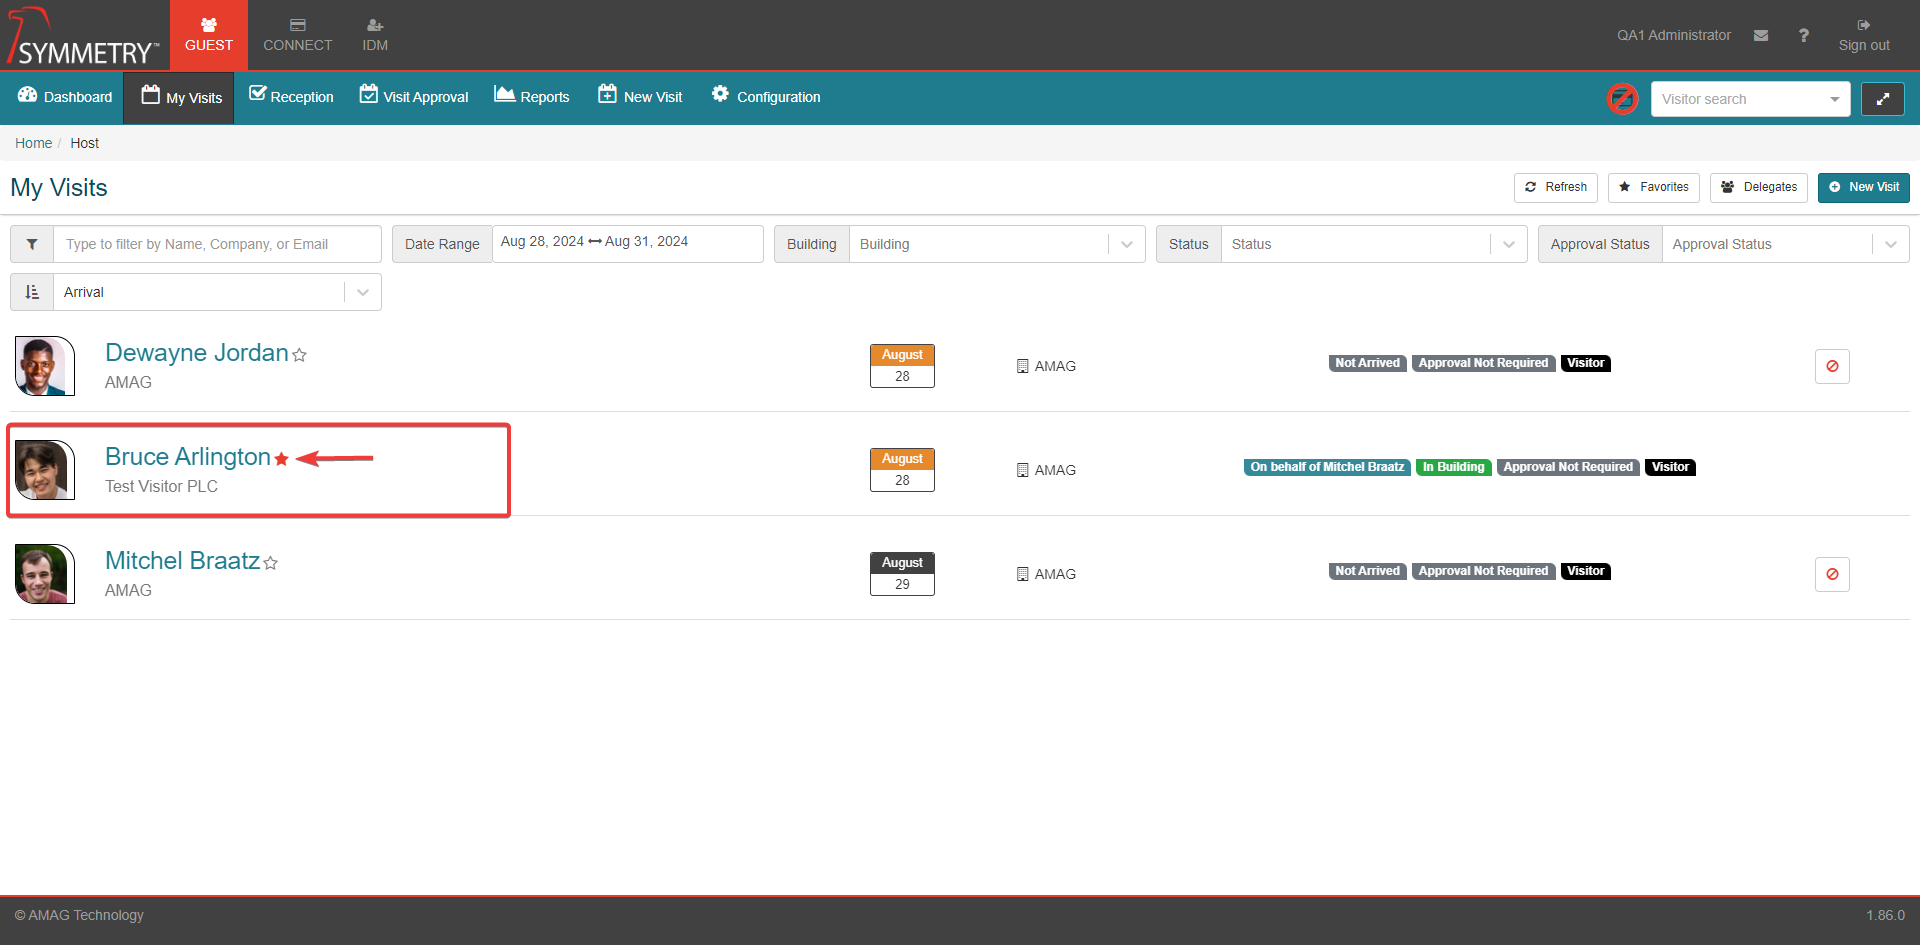Unfavorite Bruce Arlington via the red star
The width and height of the screenshot is (1920, 945).
[x=282, y=459]
